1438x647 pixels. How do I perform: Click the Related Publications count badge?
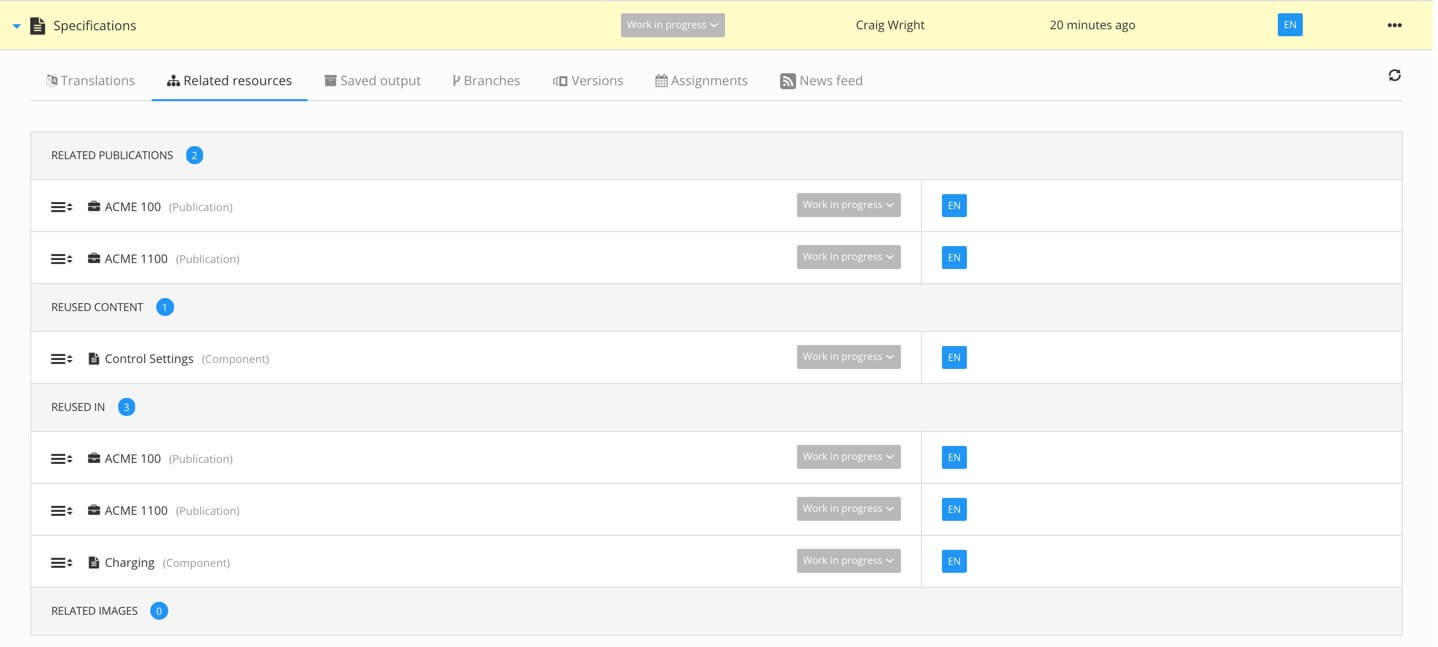194,155
